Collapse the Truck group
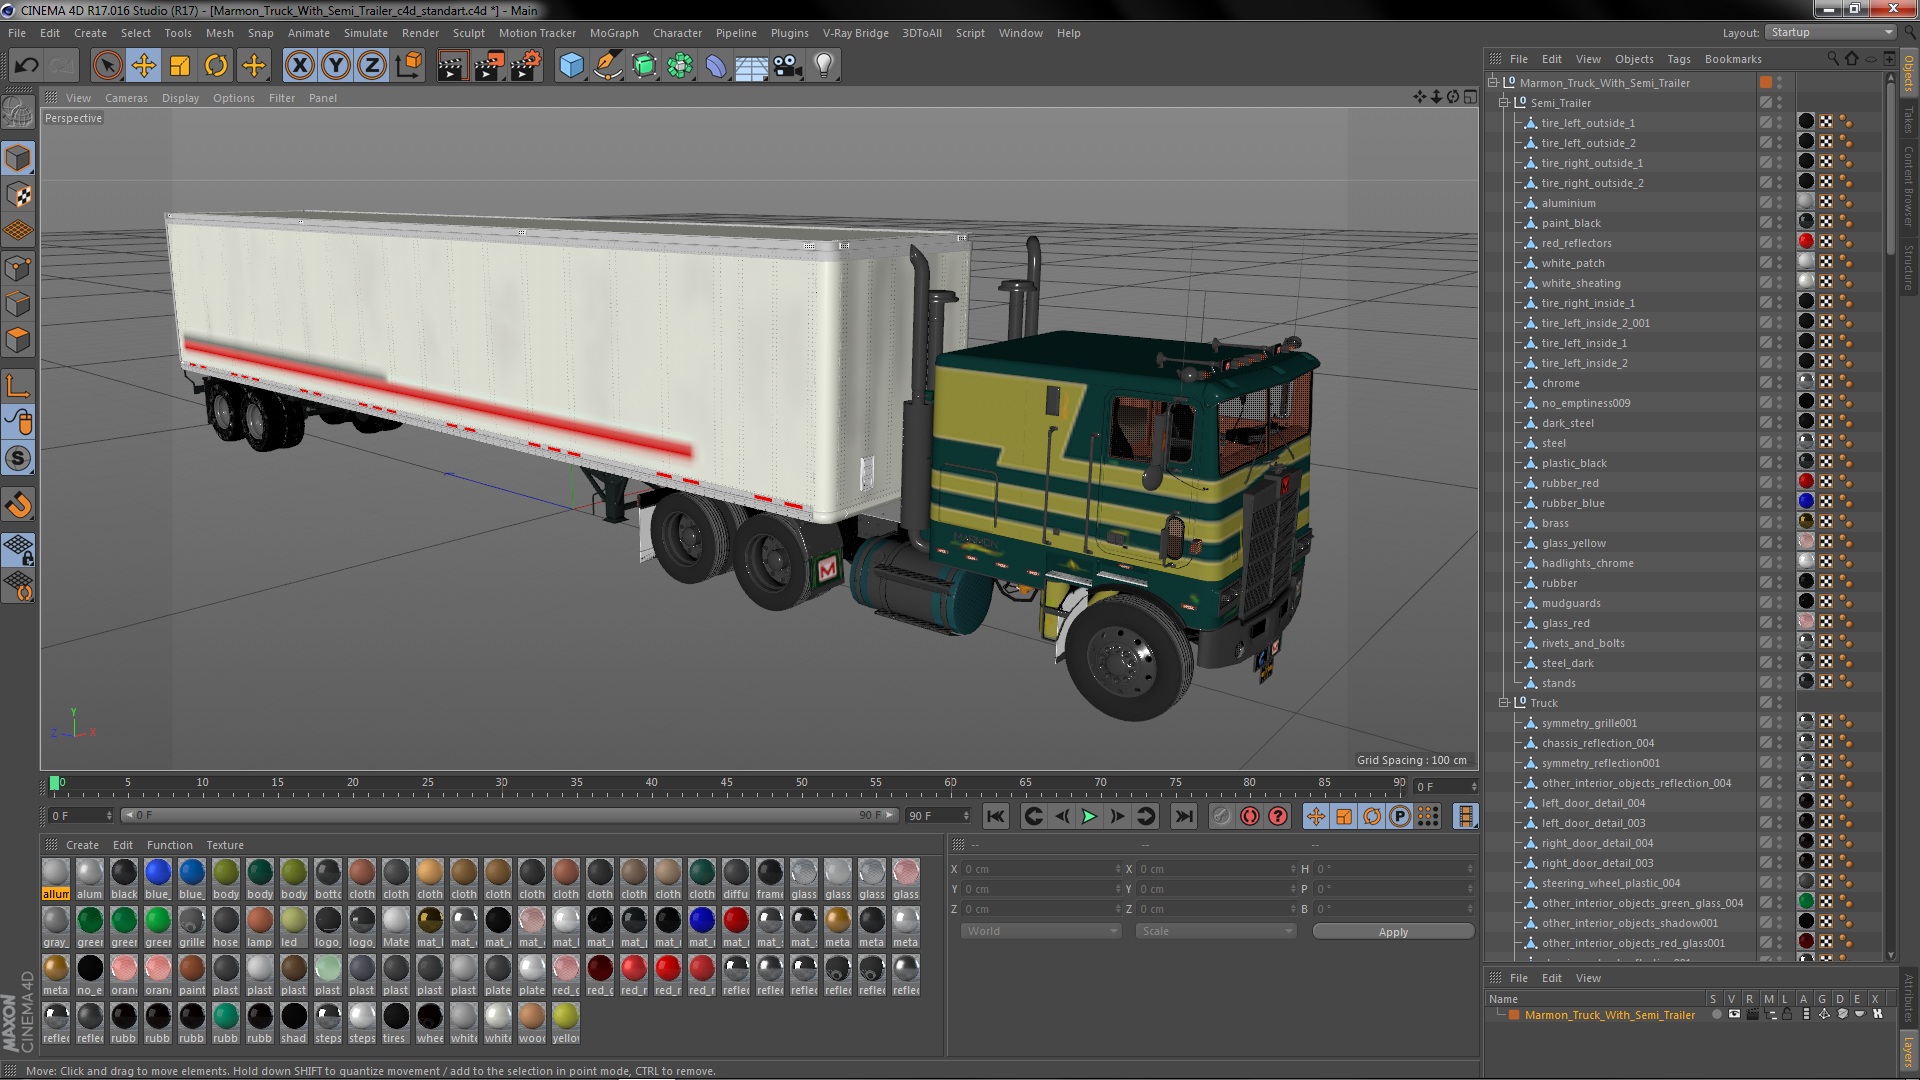Screen dimensions: 1920x1080 (1504, 703)
